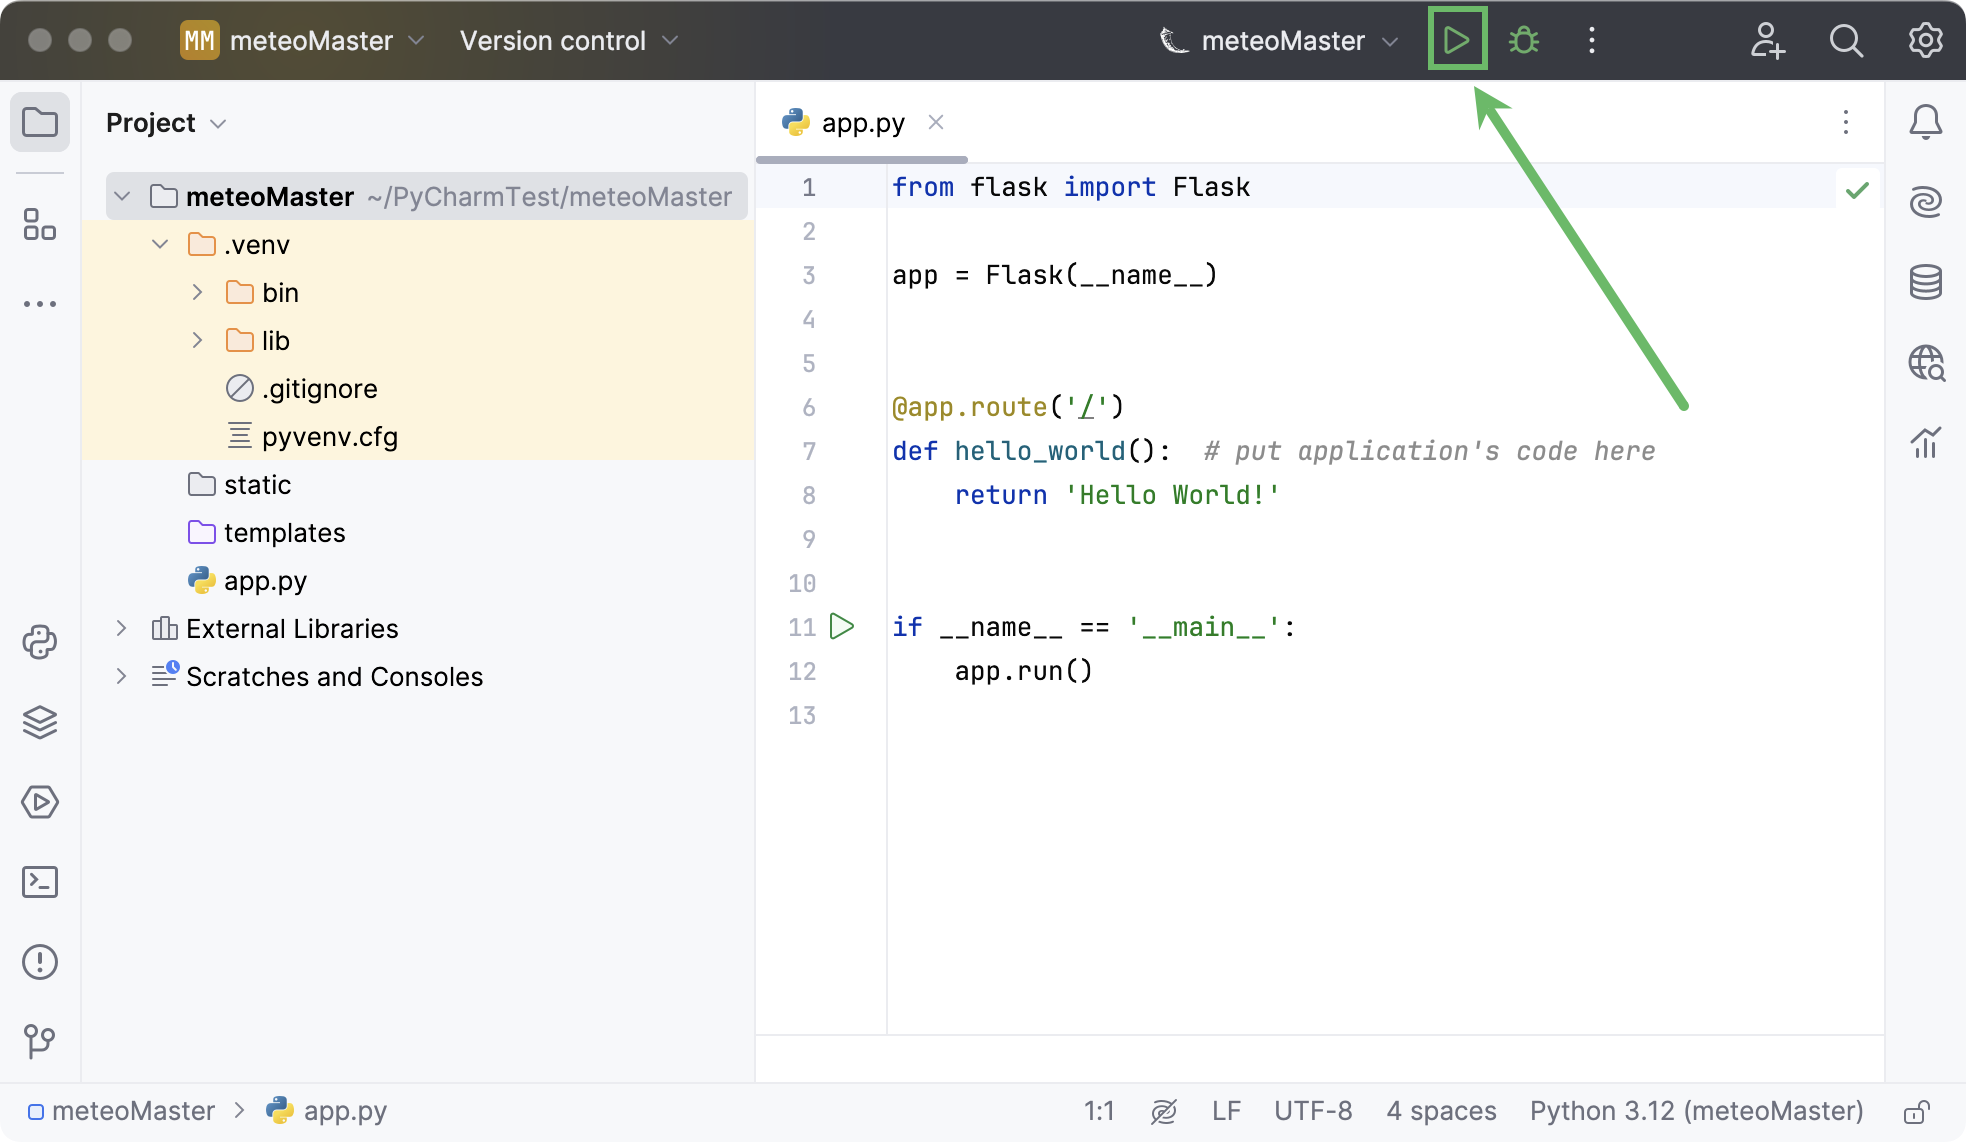Start the Debug session using the bug icon

pos(1523,40)
